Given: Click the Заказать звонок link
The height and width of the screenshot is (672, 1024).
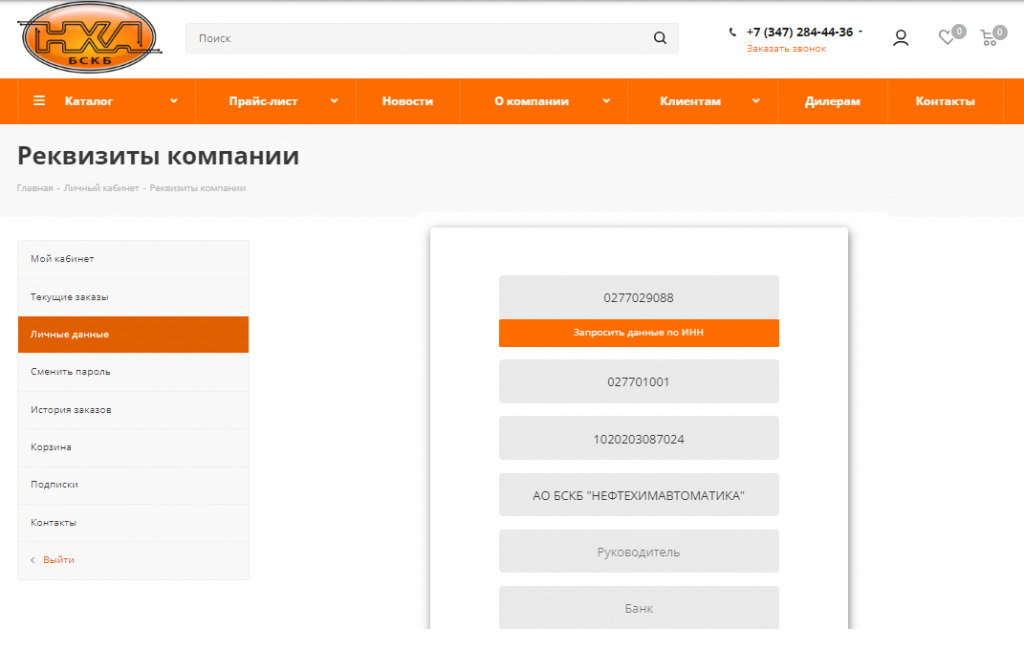Looking at the screenshot, I should [x=786, y=49].
